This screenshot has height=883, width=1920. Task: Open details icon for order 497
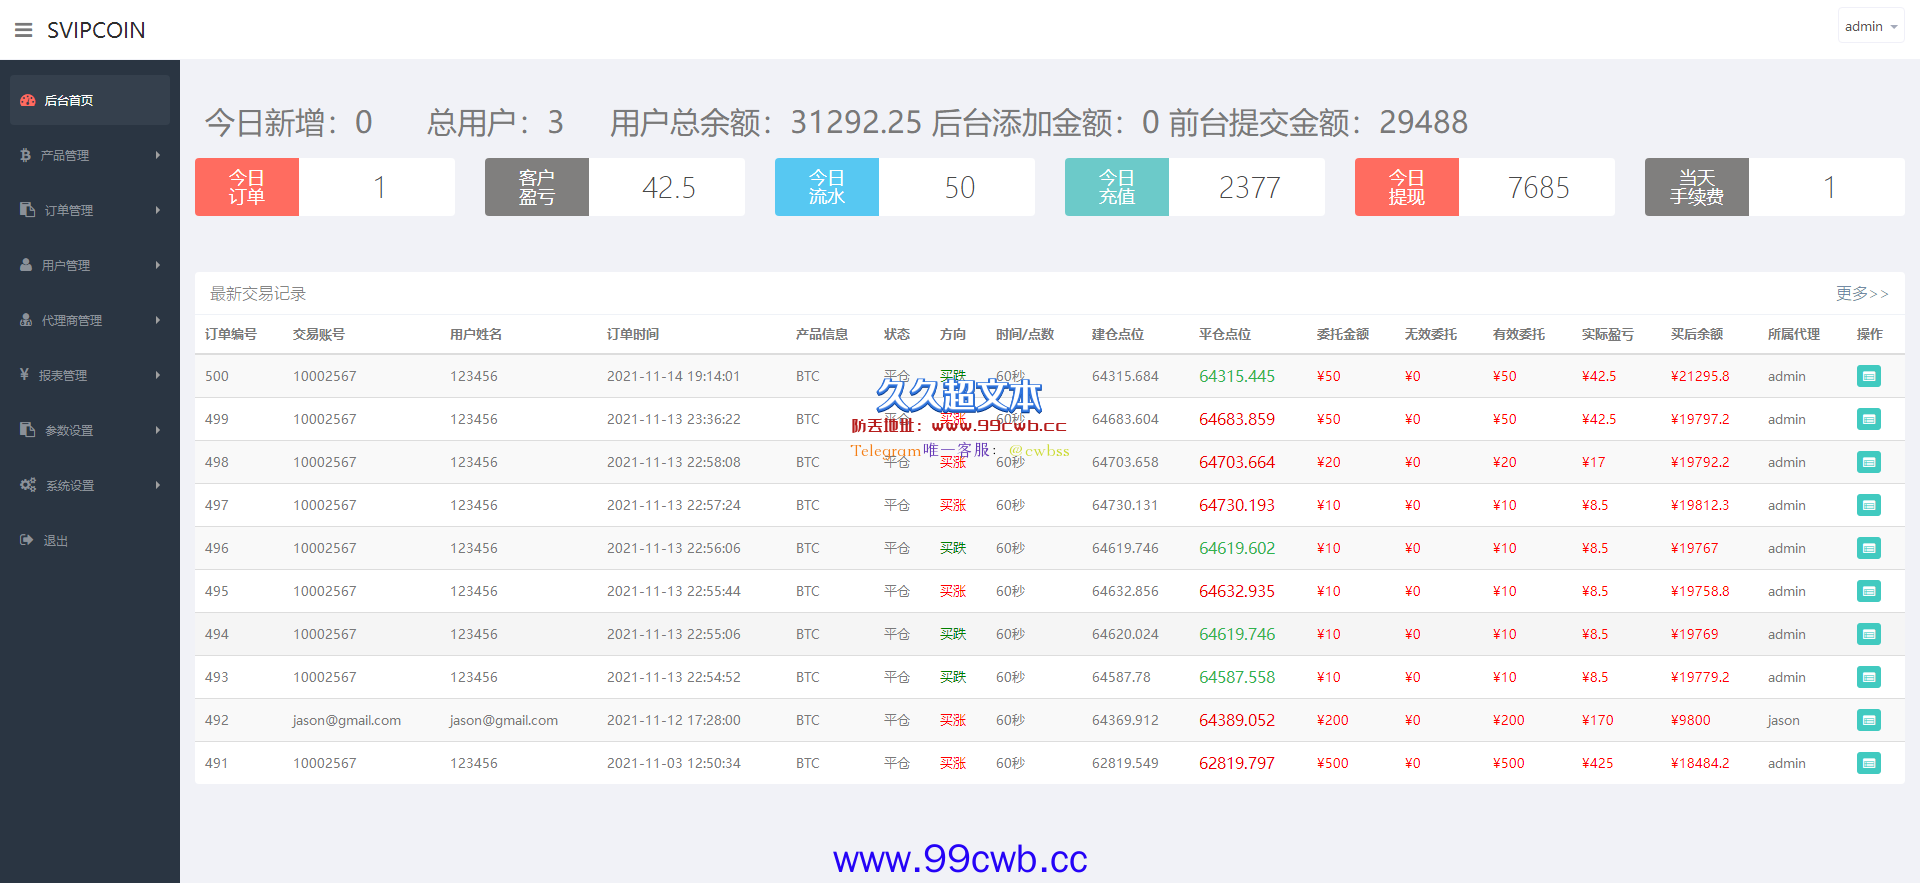click(x=1869, y=505)
